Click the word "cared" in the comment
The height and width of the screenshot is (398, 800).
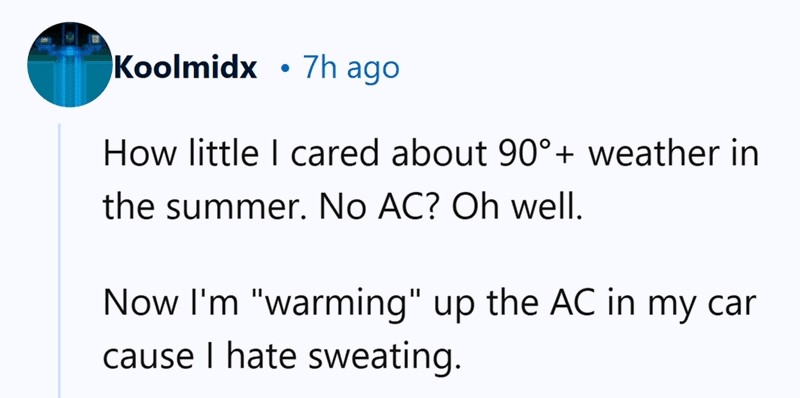click(327, 155)
